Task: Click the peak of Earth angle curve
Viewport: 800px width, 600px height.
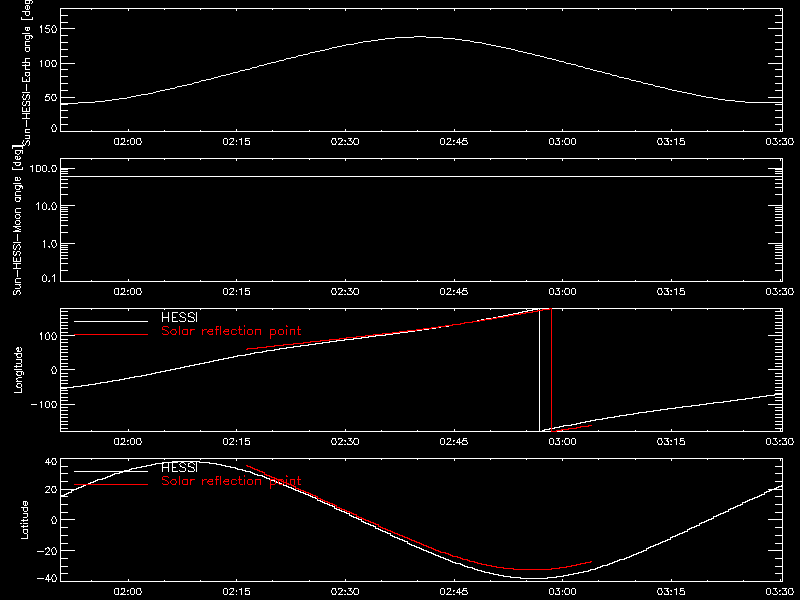Action: (x=418, y=37)
